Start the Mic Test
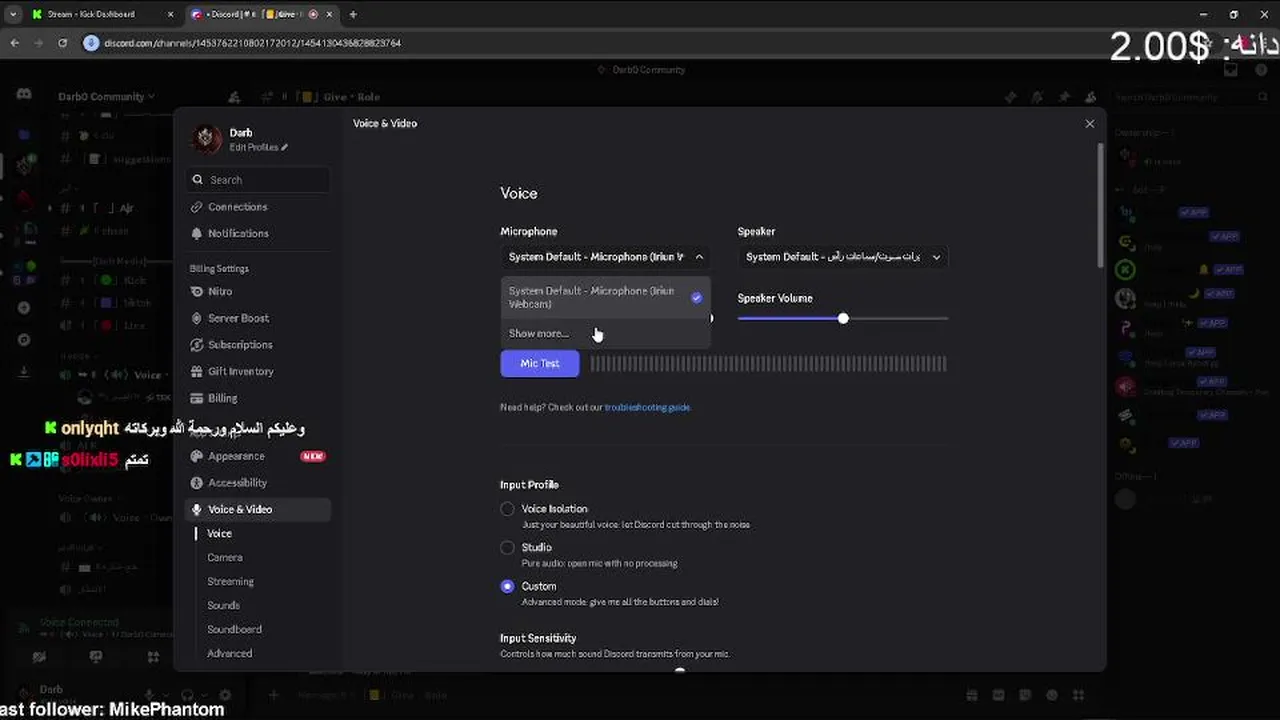This screenshot has width=1280, height=720. pos(540,364)
